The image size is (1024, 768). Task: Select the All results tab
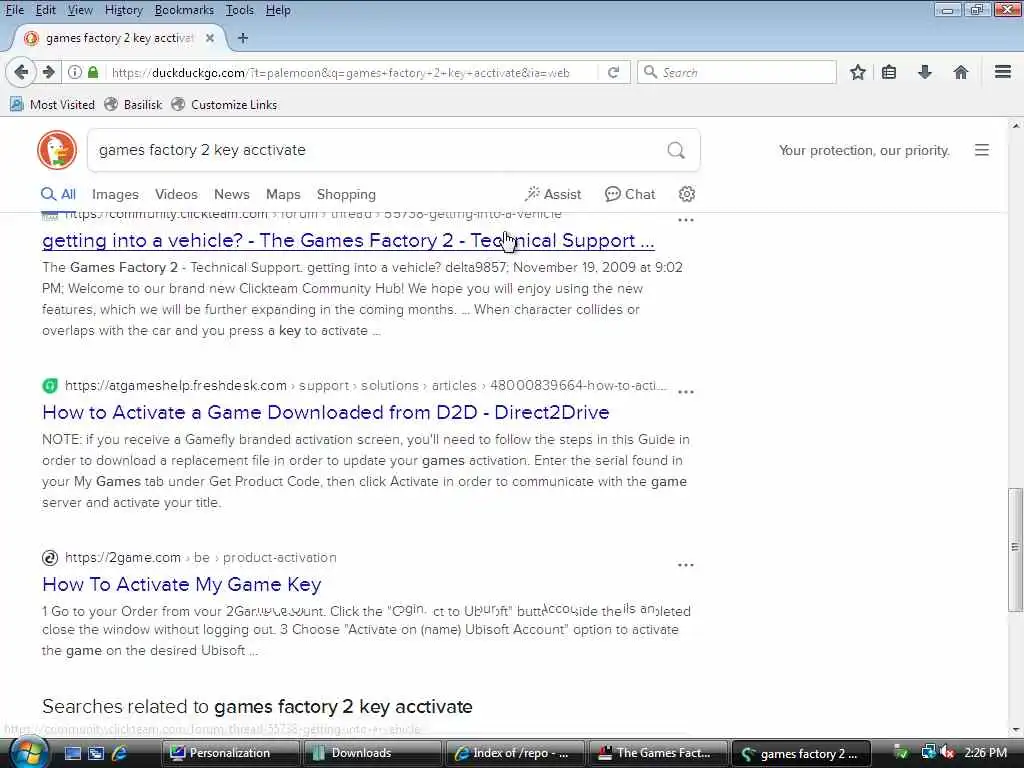(x=58, y=194)
